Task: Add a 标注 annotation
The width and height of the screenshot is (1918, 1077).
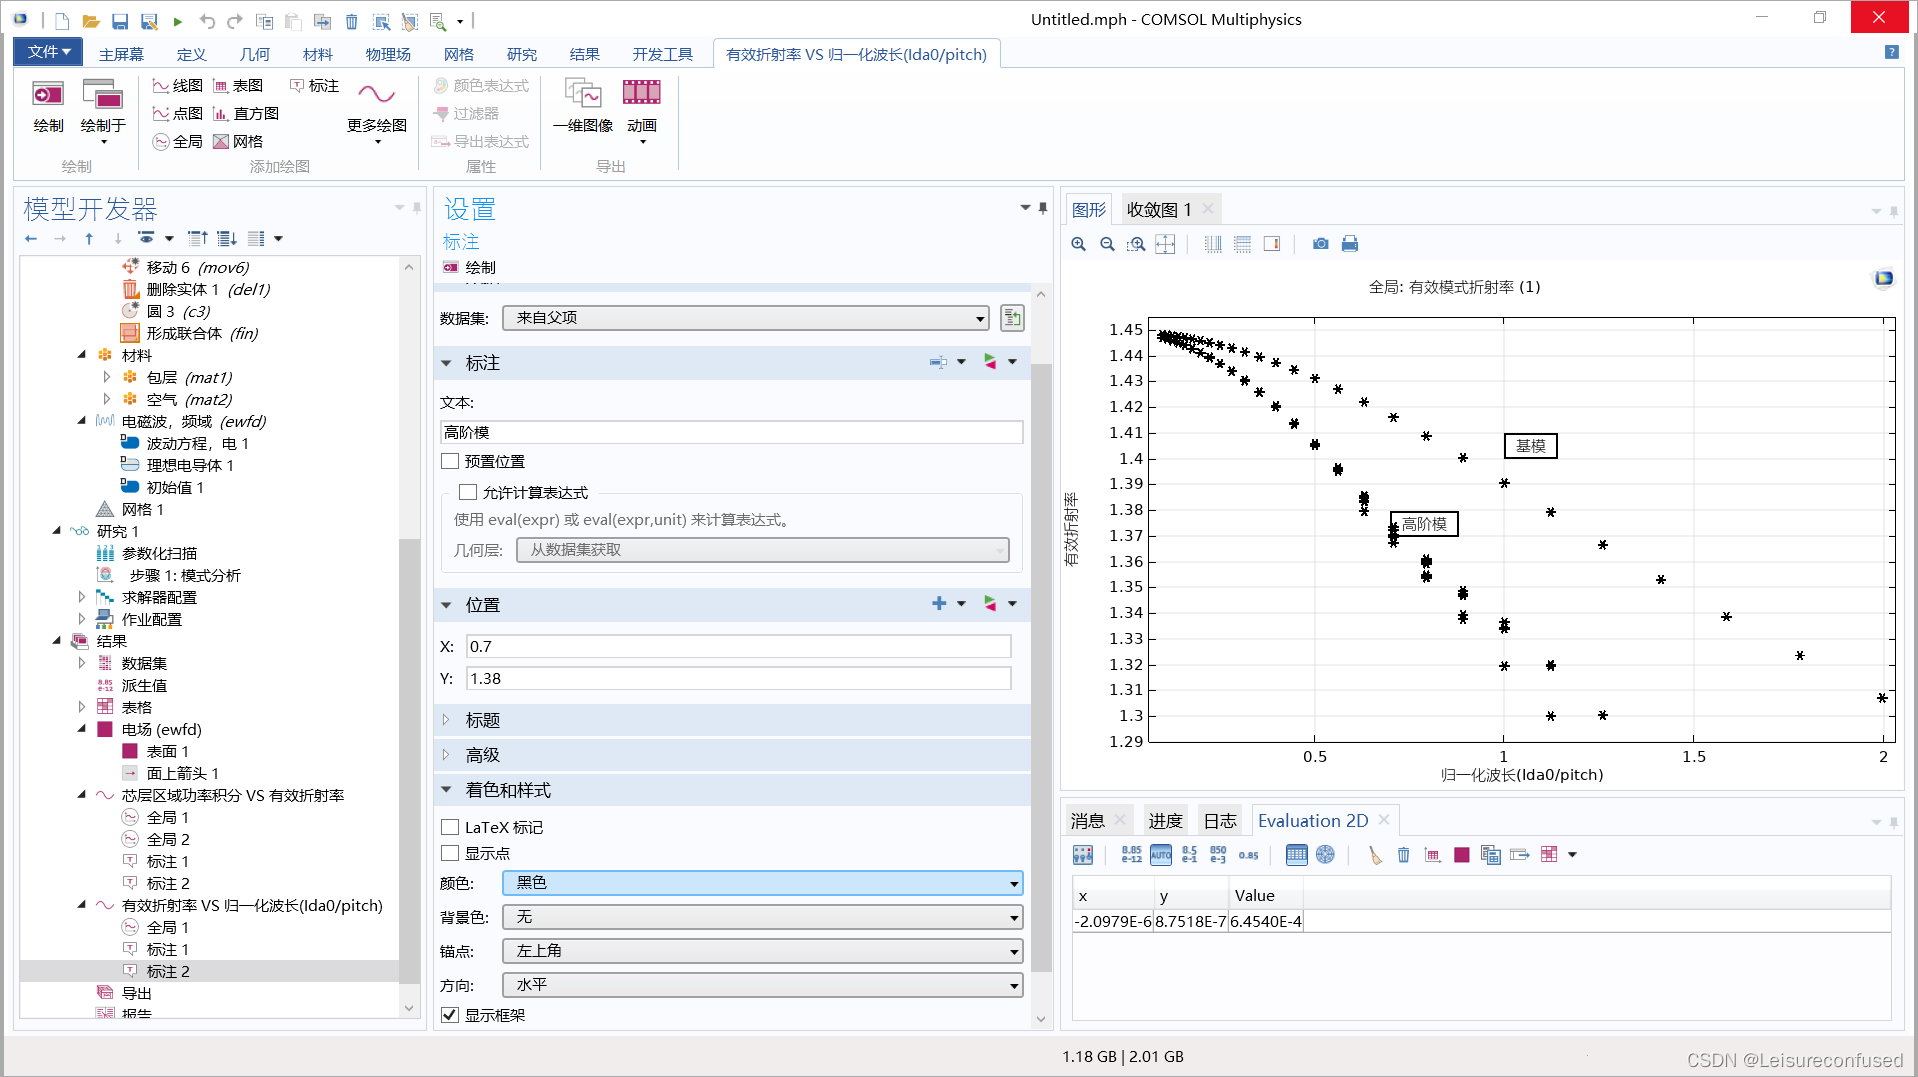Action: (x=314, y=86)
